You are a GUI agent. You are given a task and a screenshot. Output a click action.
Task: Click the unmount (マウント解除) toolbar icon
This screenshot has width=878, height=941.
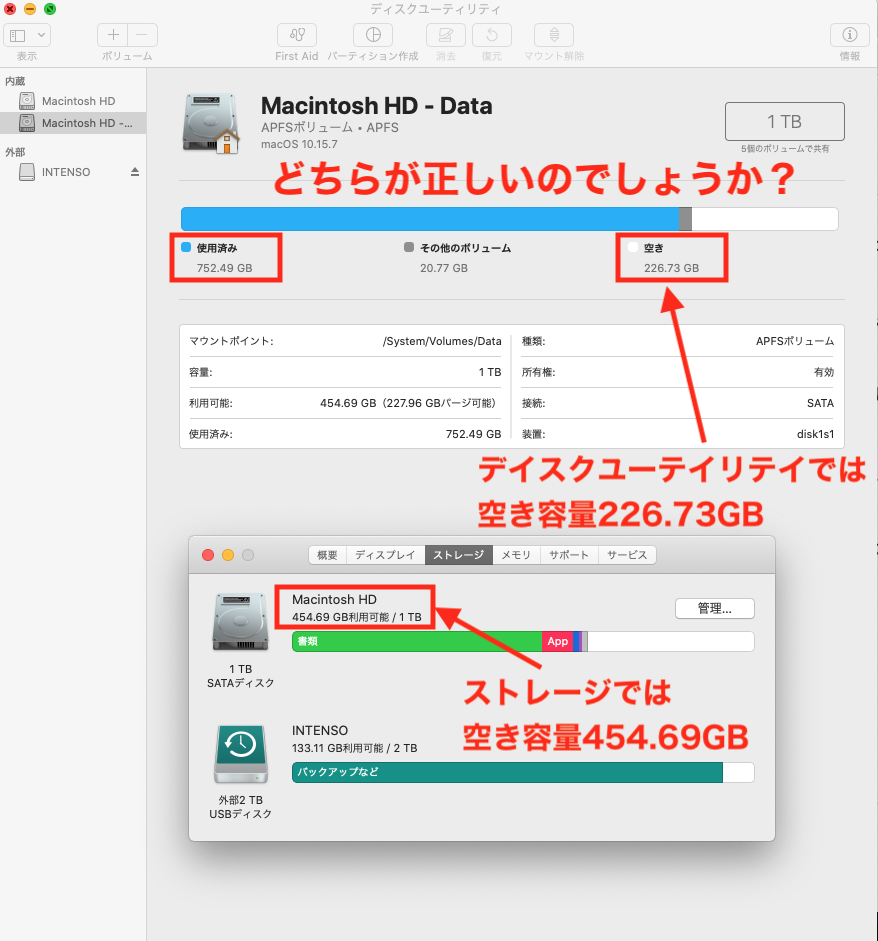[x=554, y=35]
